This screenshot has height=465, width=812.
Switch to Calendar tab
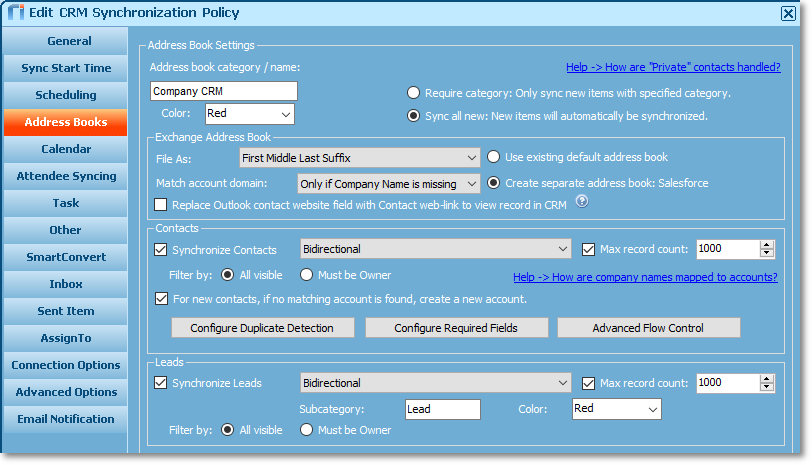click(x=66, y=149)
